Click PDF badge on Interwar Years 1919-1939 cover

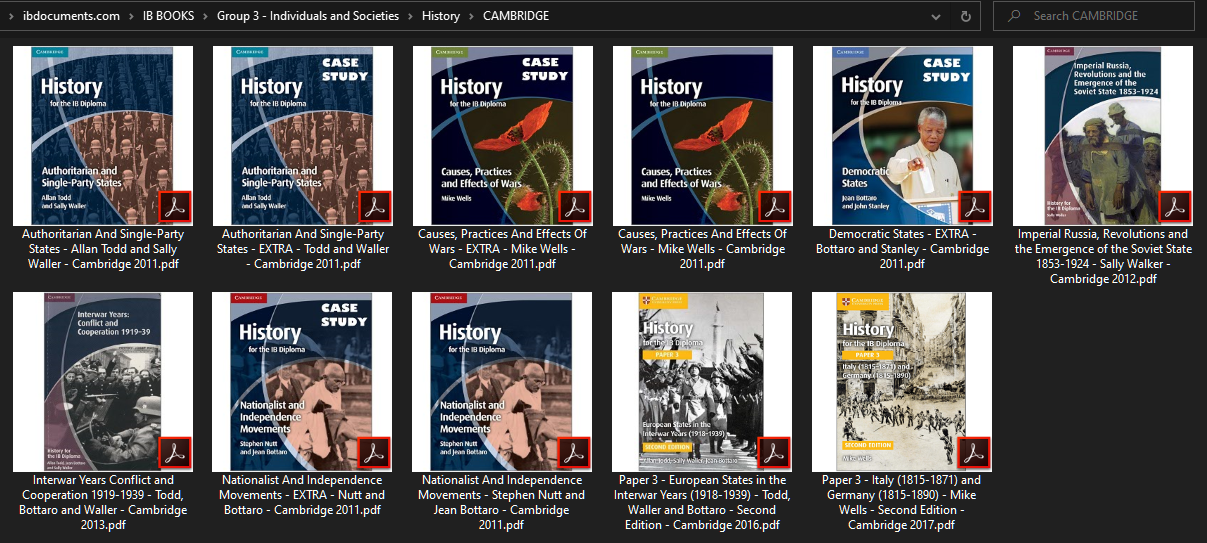point(175,453)
